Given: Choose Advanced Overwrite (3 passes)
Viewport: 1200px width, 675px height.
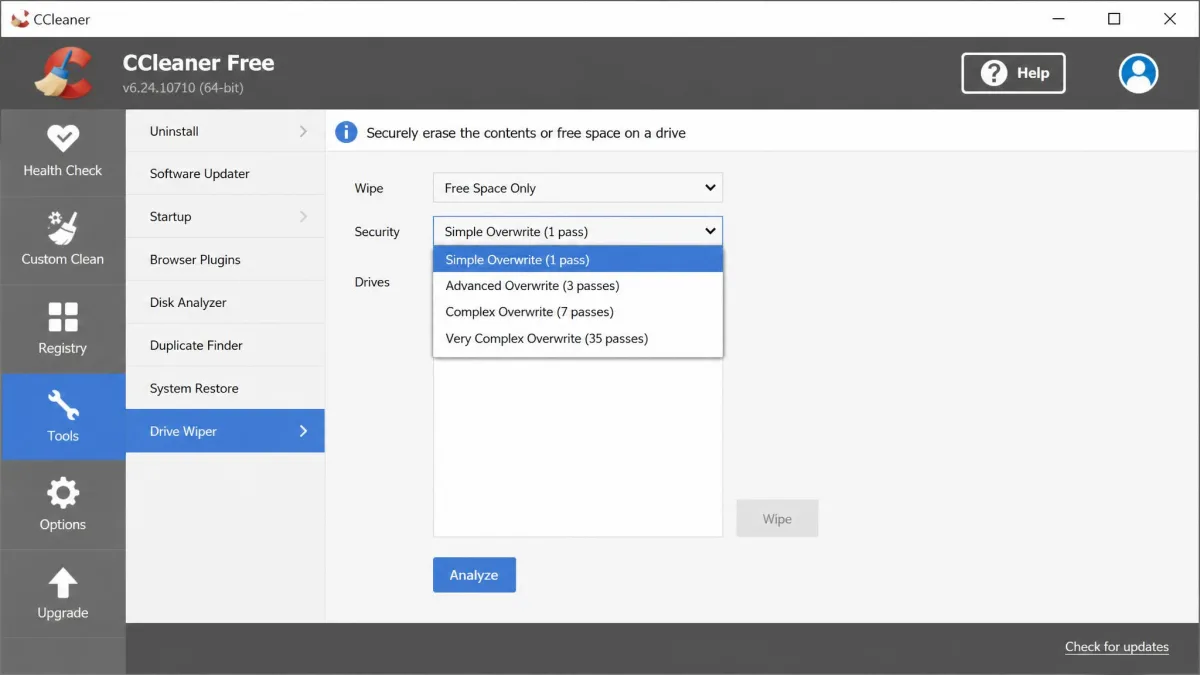Looking at the screenshot, I should tap(578, 286).
